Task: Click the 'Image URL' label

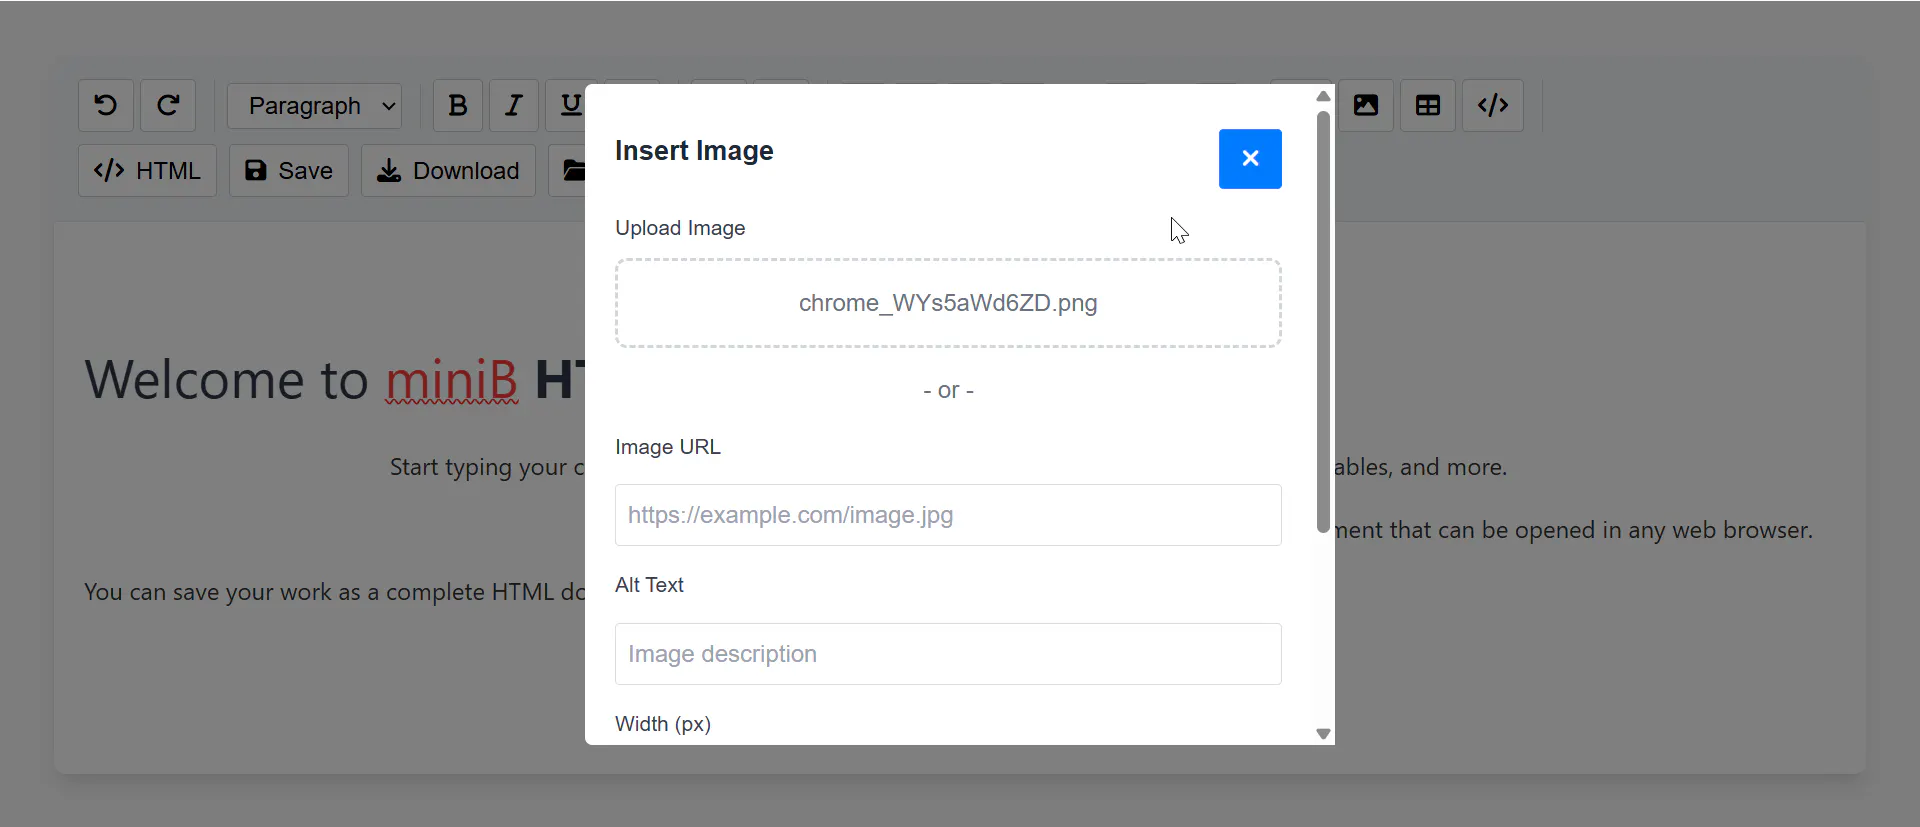Action: pos(668,447)
